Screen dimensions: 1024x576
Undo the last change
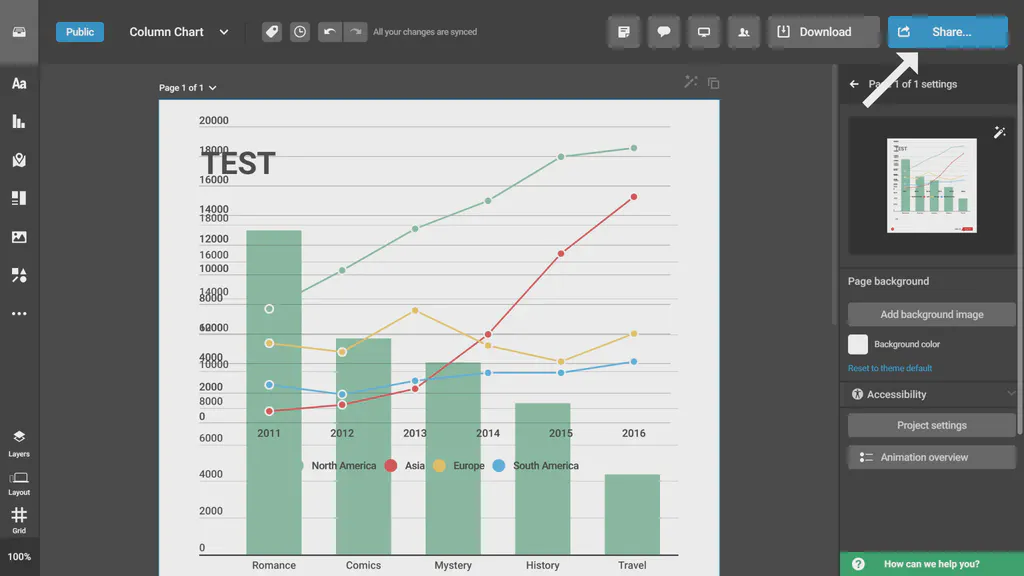[x=327, y=31]
